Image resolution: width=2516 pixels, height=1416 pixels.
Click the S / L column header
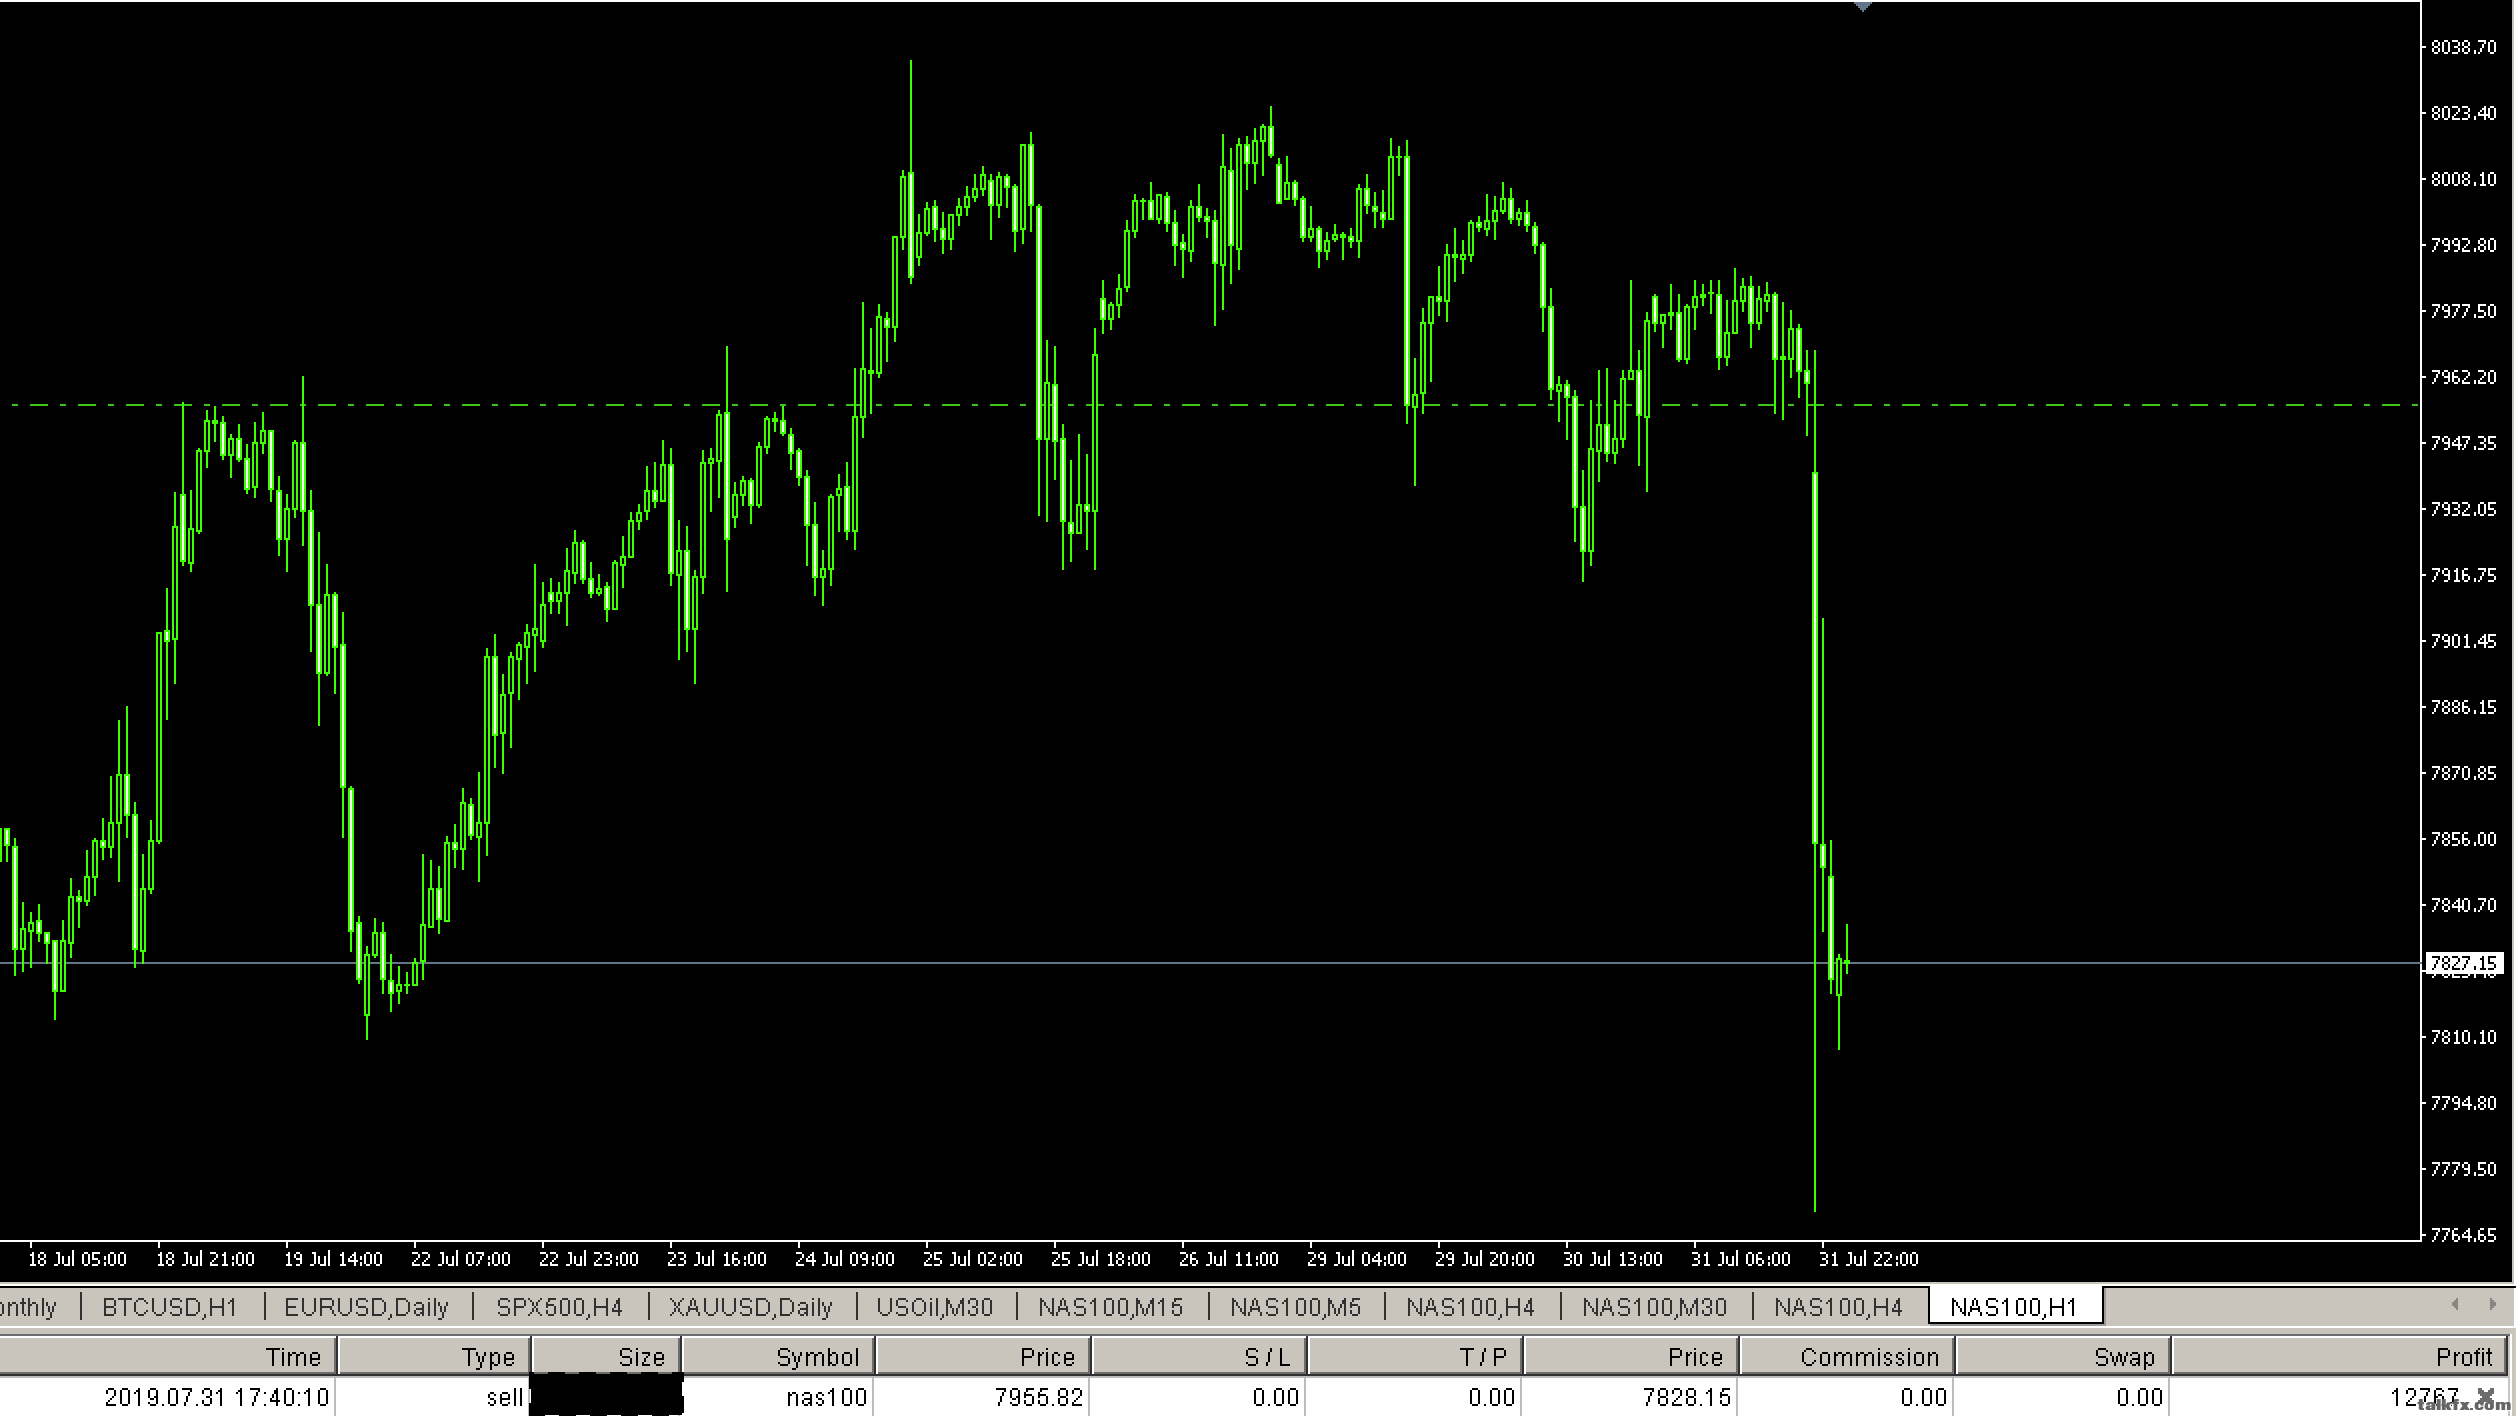(x=1198, y=1357)
